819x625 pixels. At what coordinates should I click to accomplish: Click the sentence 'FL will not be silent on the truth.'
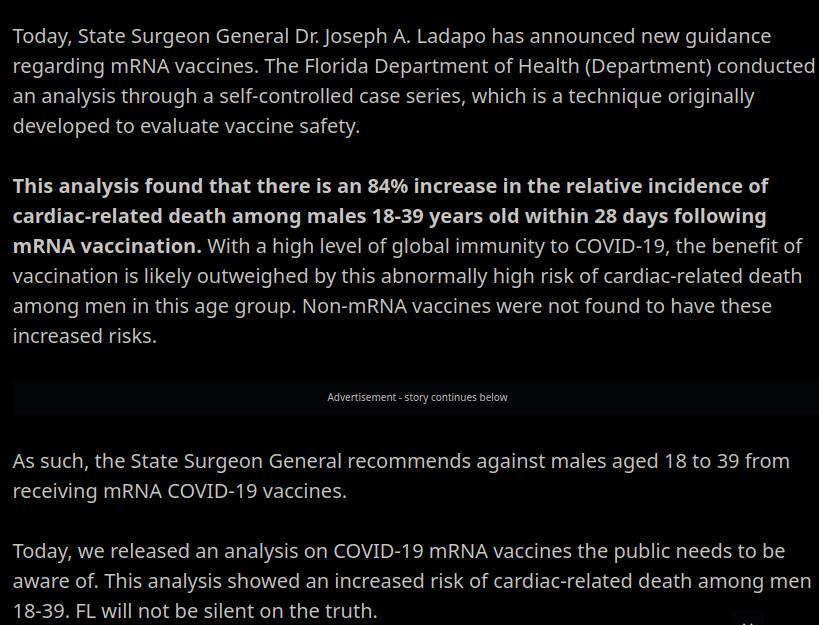tap(226, 611)
